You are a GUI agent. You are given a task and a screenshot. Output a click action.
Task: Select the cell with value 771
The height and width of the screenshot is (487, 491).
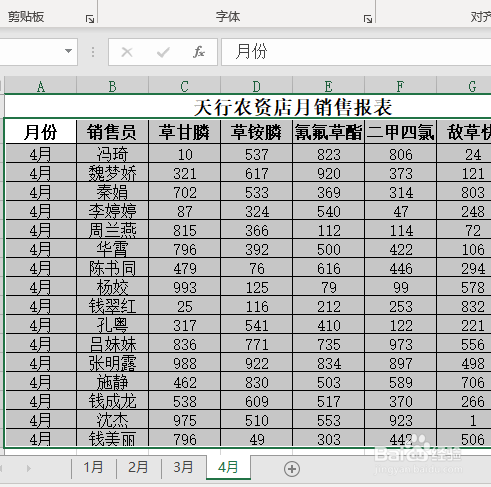257,344
